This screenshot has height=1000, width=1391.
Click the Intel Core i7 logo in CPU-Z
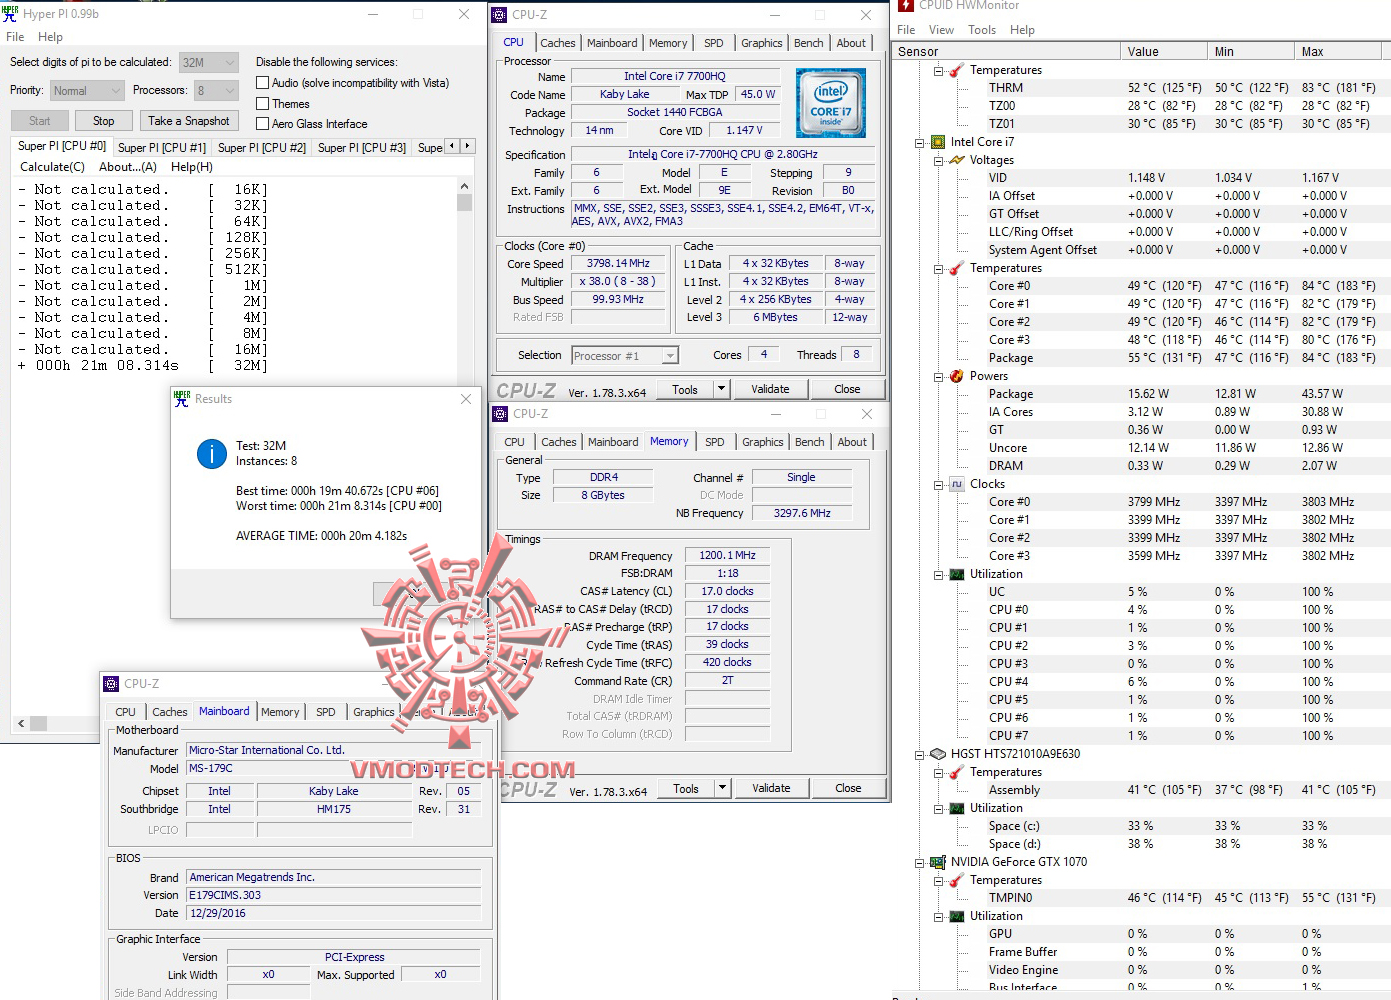click(x=831, y=103)
